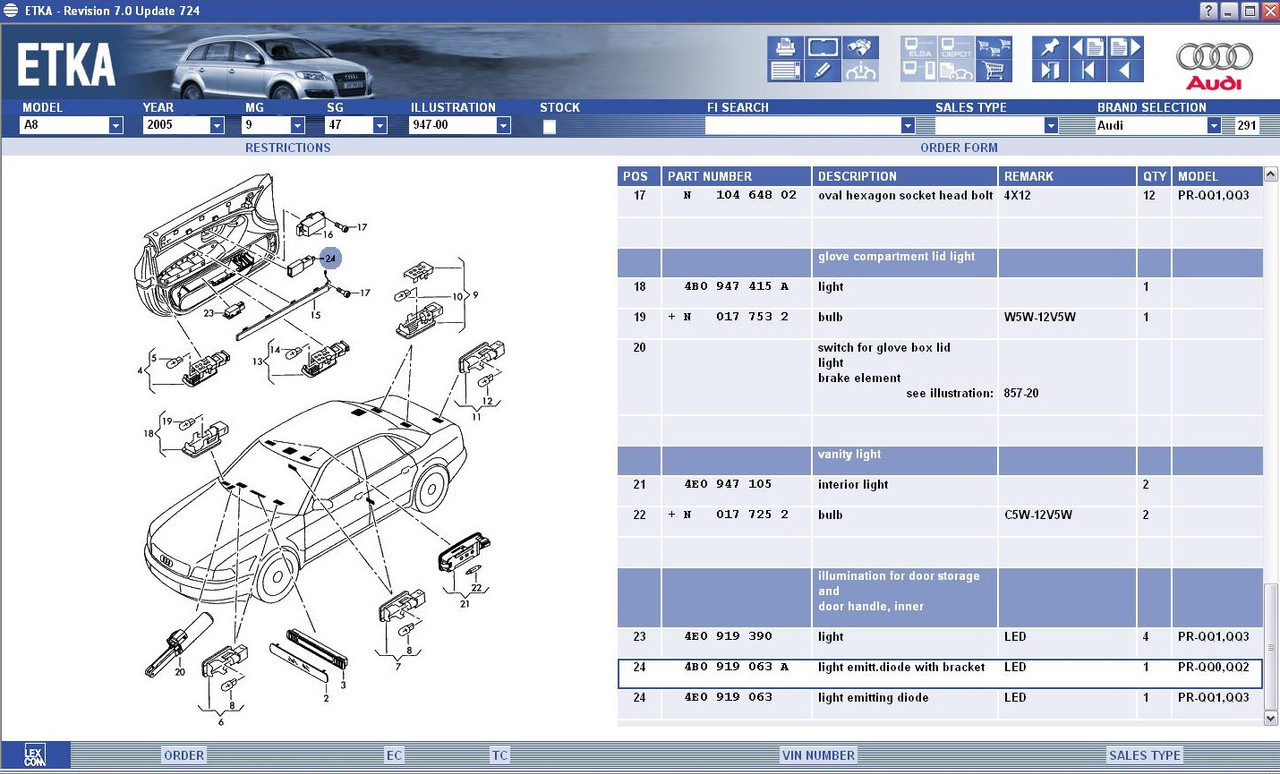The height and width of the screenshot is (774, 1280).
Task: Open the MODEL dropdown showing A8
Action: click(115, 126)
